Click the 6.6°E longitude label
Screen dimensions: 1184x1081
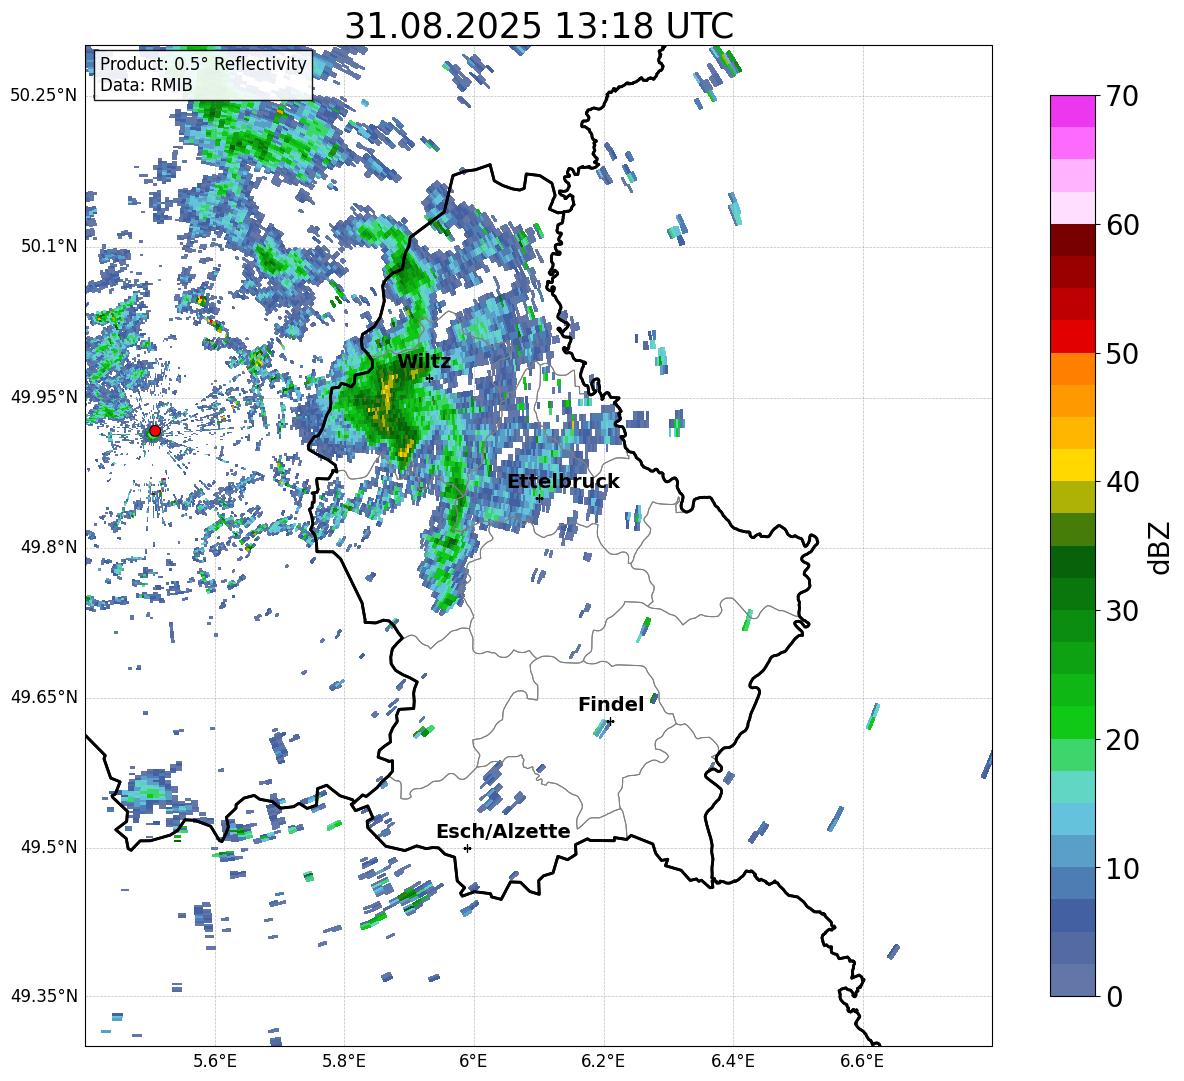[x=862, y=1062]
